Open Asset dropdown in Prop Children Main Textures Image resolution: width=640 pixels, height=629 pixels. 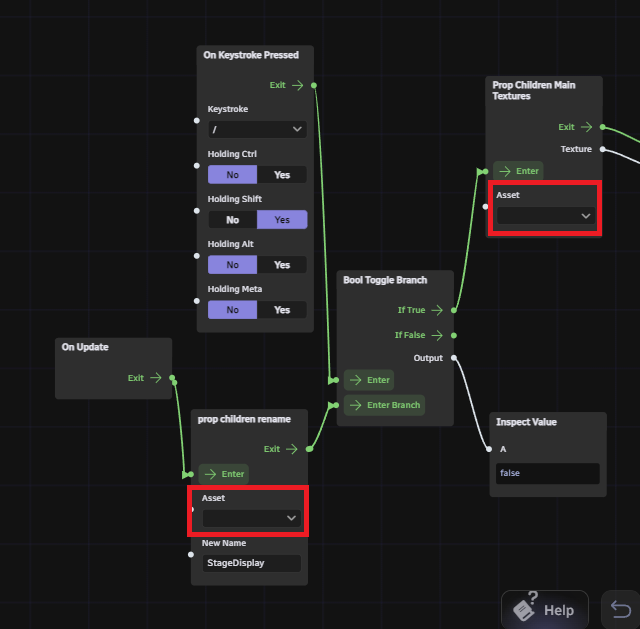(546, 216)
